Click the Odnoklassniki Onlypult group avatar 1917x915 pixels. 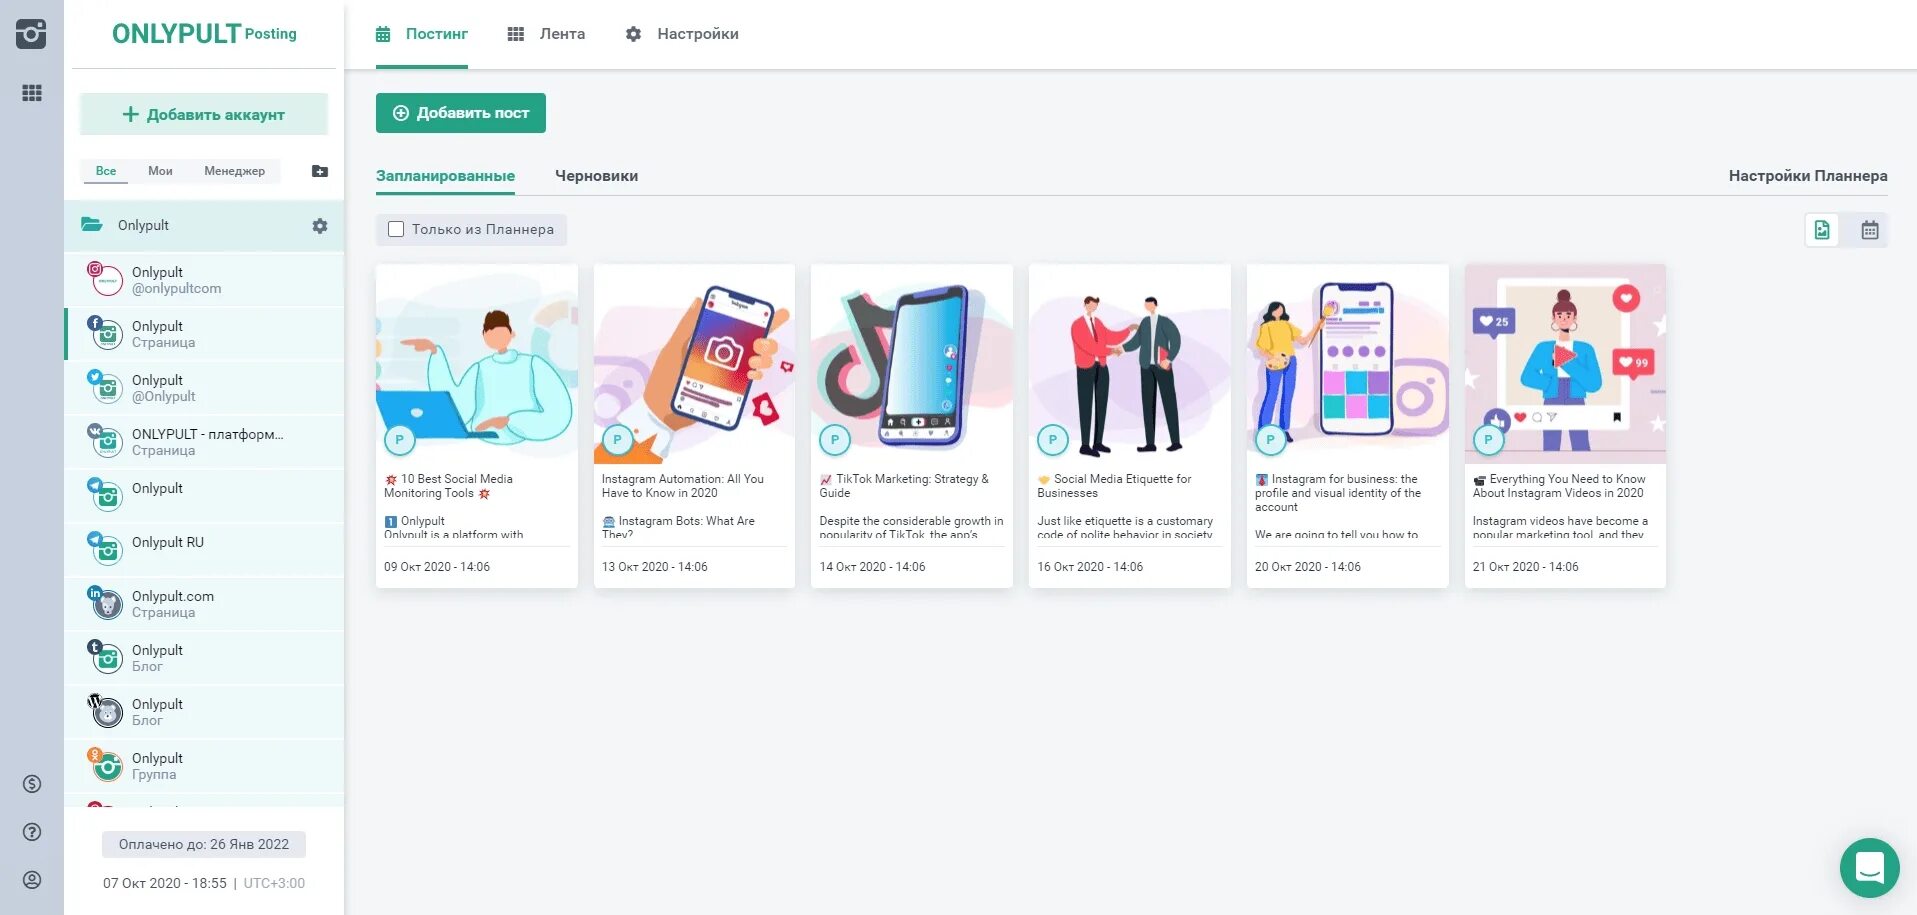coord(106,766)
